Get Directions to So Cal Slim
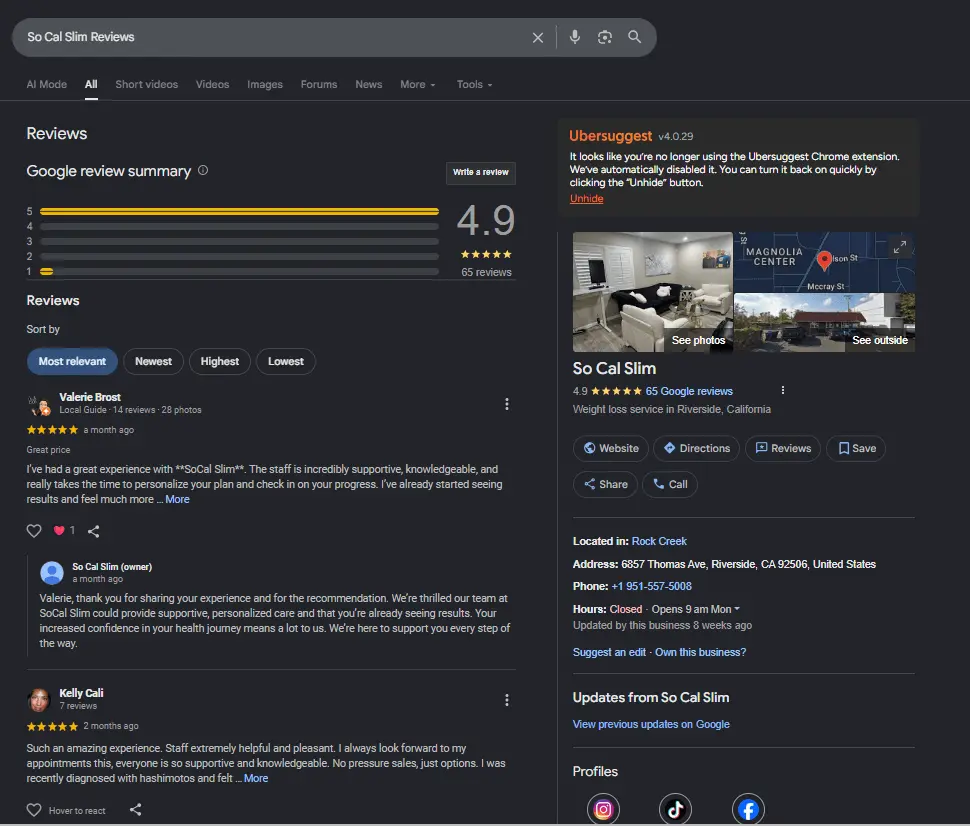The height and width of the screenshot is (826, 970). tap(697, 449)
